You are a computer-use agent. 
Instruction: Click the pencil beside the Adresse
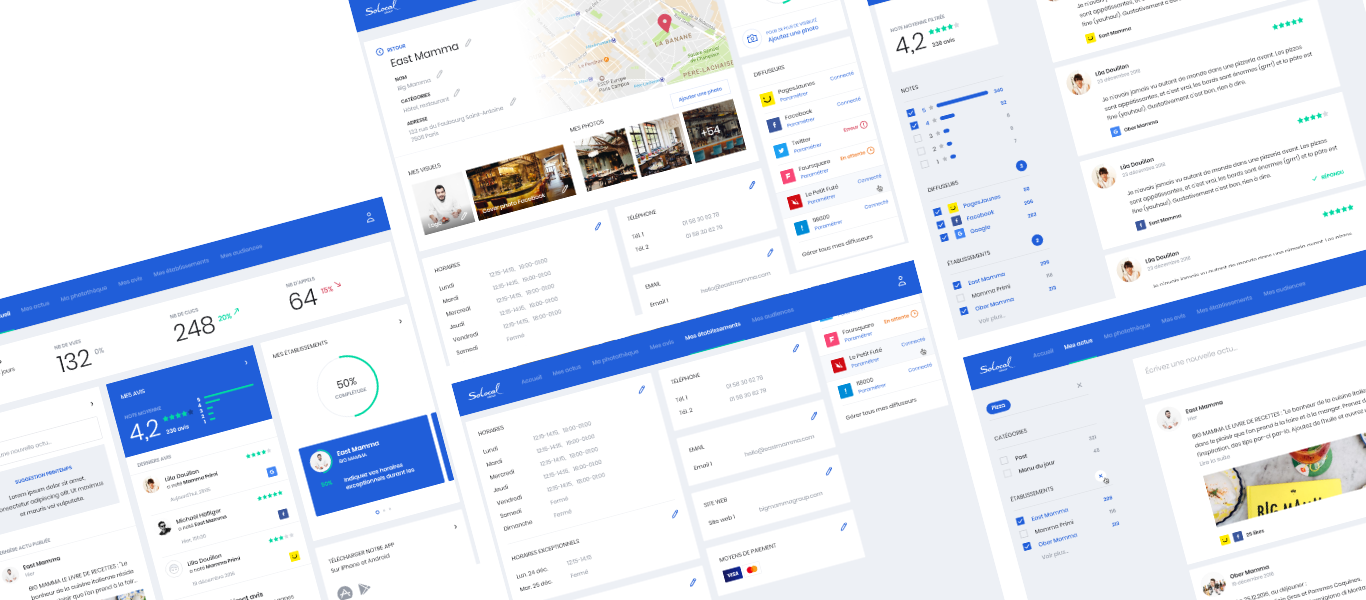tap(514, 100)
